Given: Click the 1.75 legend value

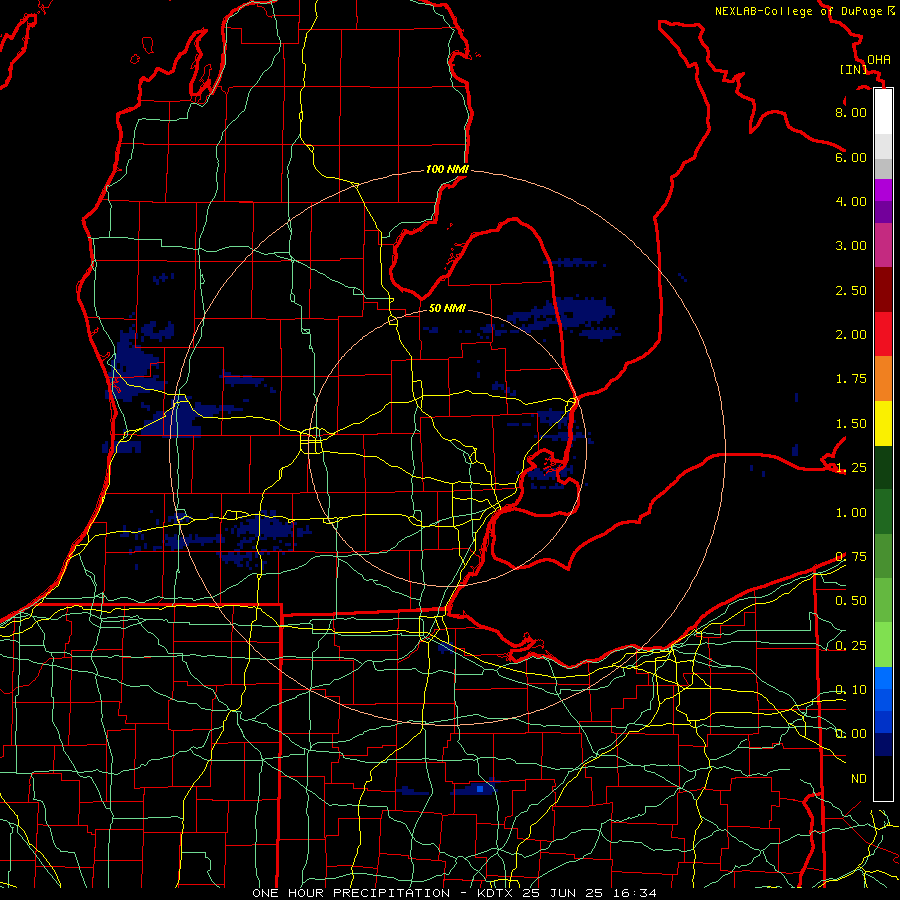Looking at the screenshot, I should (x=851, y=379).
